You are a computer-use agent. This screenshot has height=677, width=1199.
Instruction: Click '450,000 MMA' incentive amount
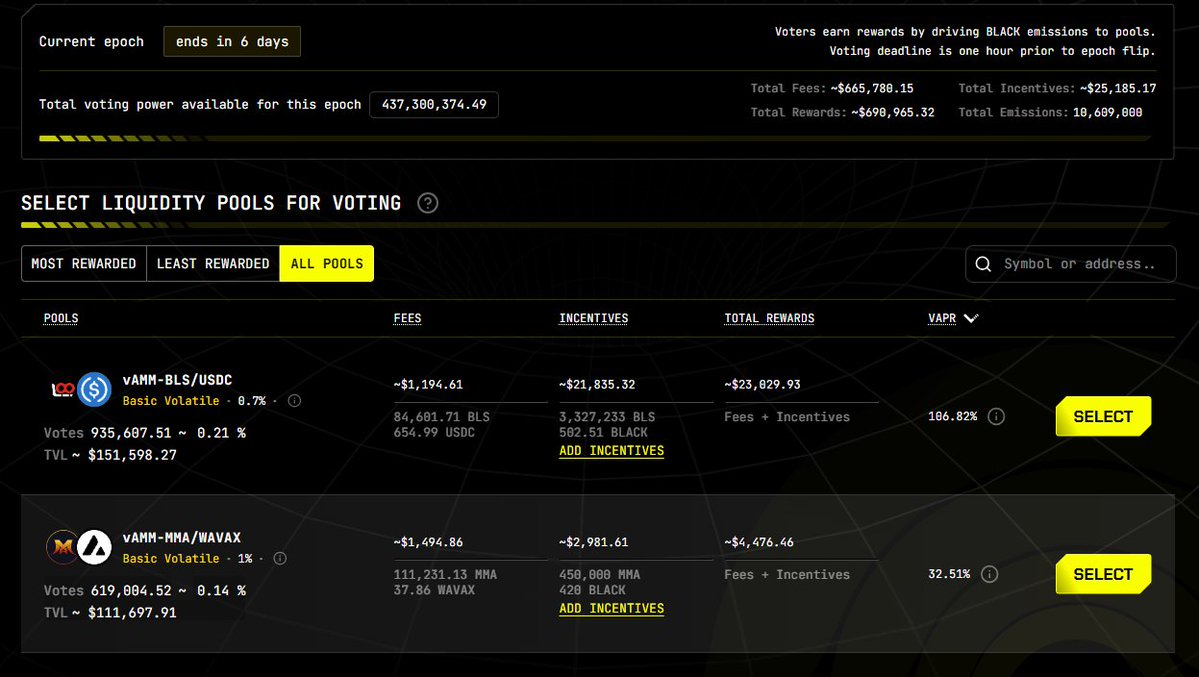point(600,574)
